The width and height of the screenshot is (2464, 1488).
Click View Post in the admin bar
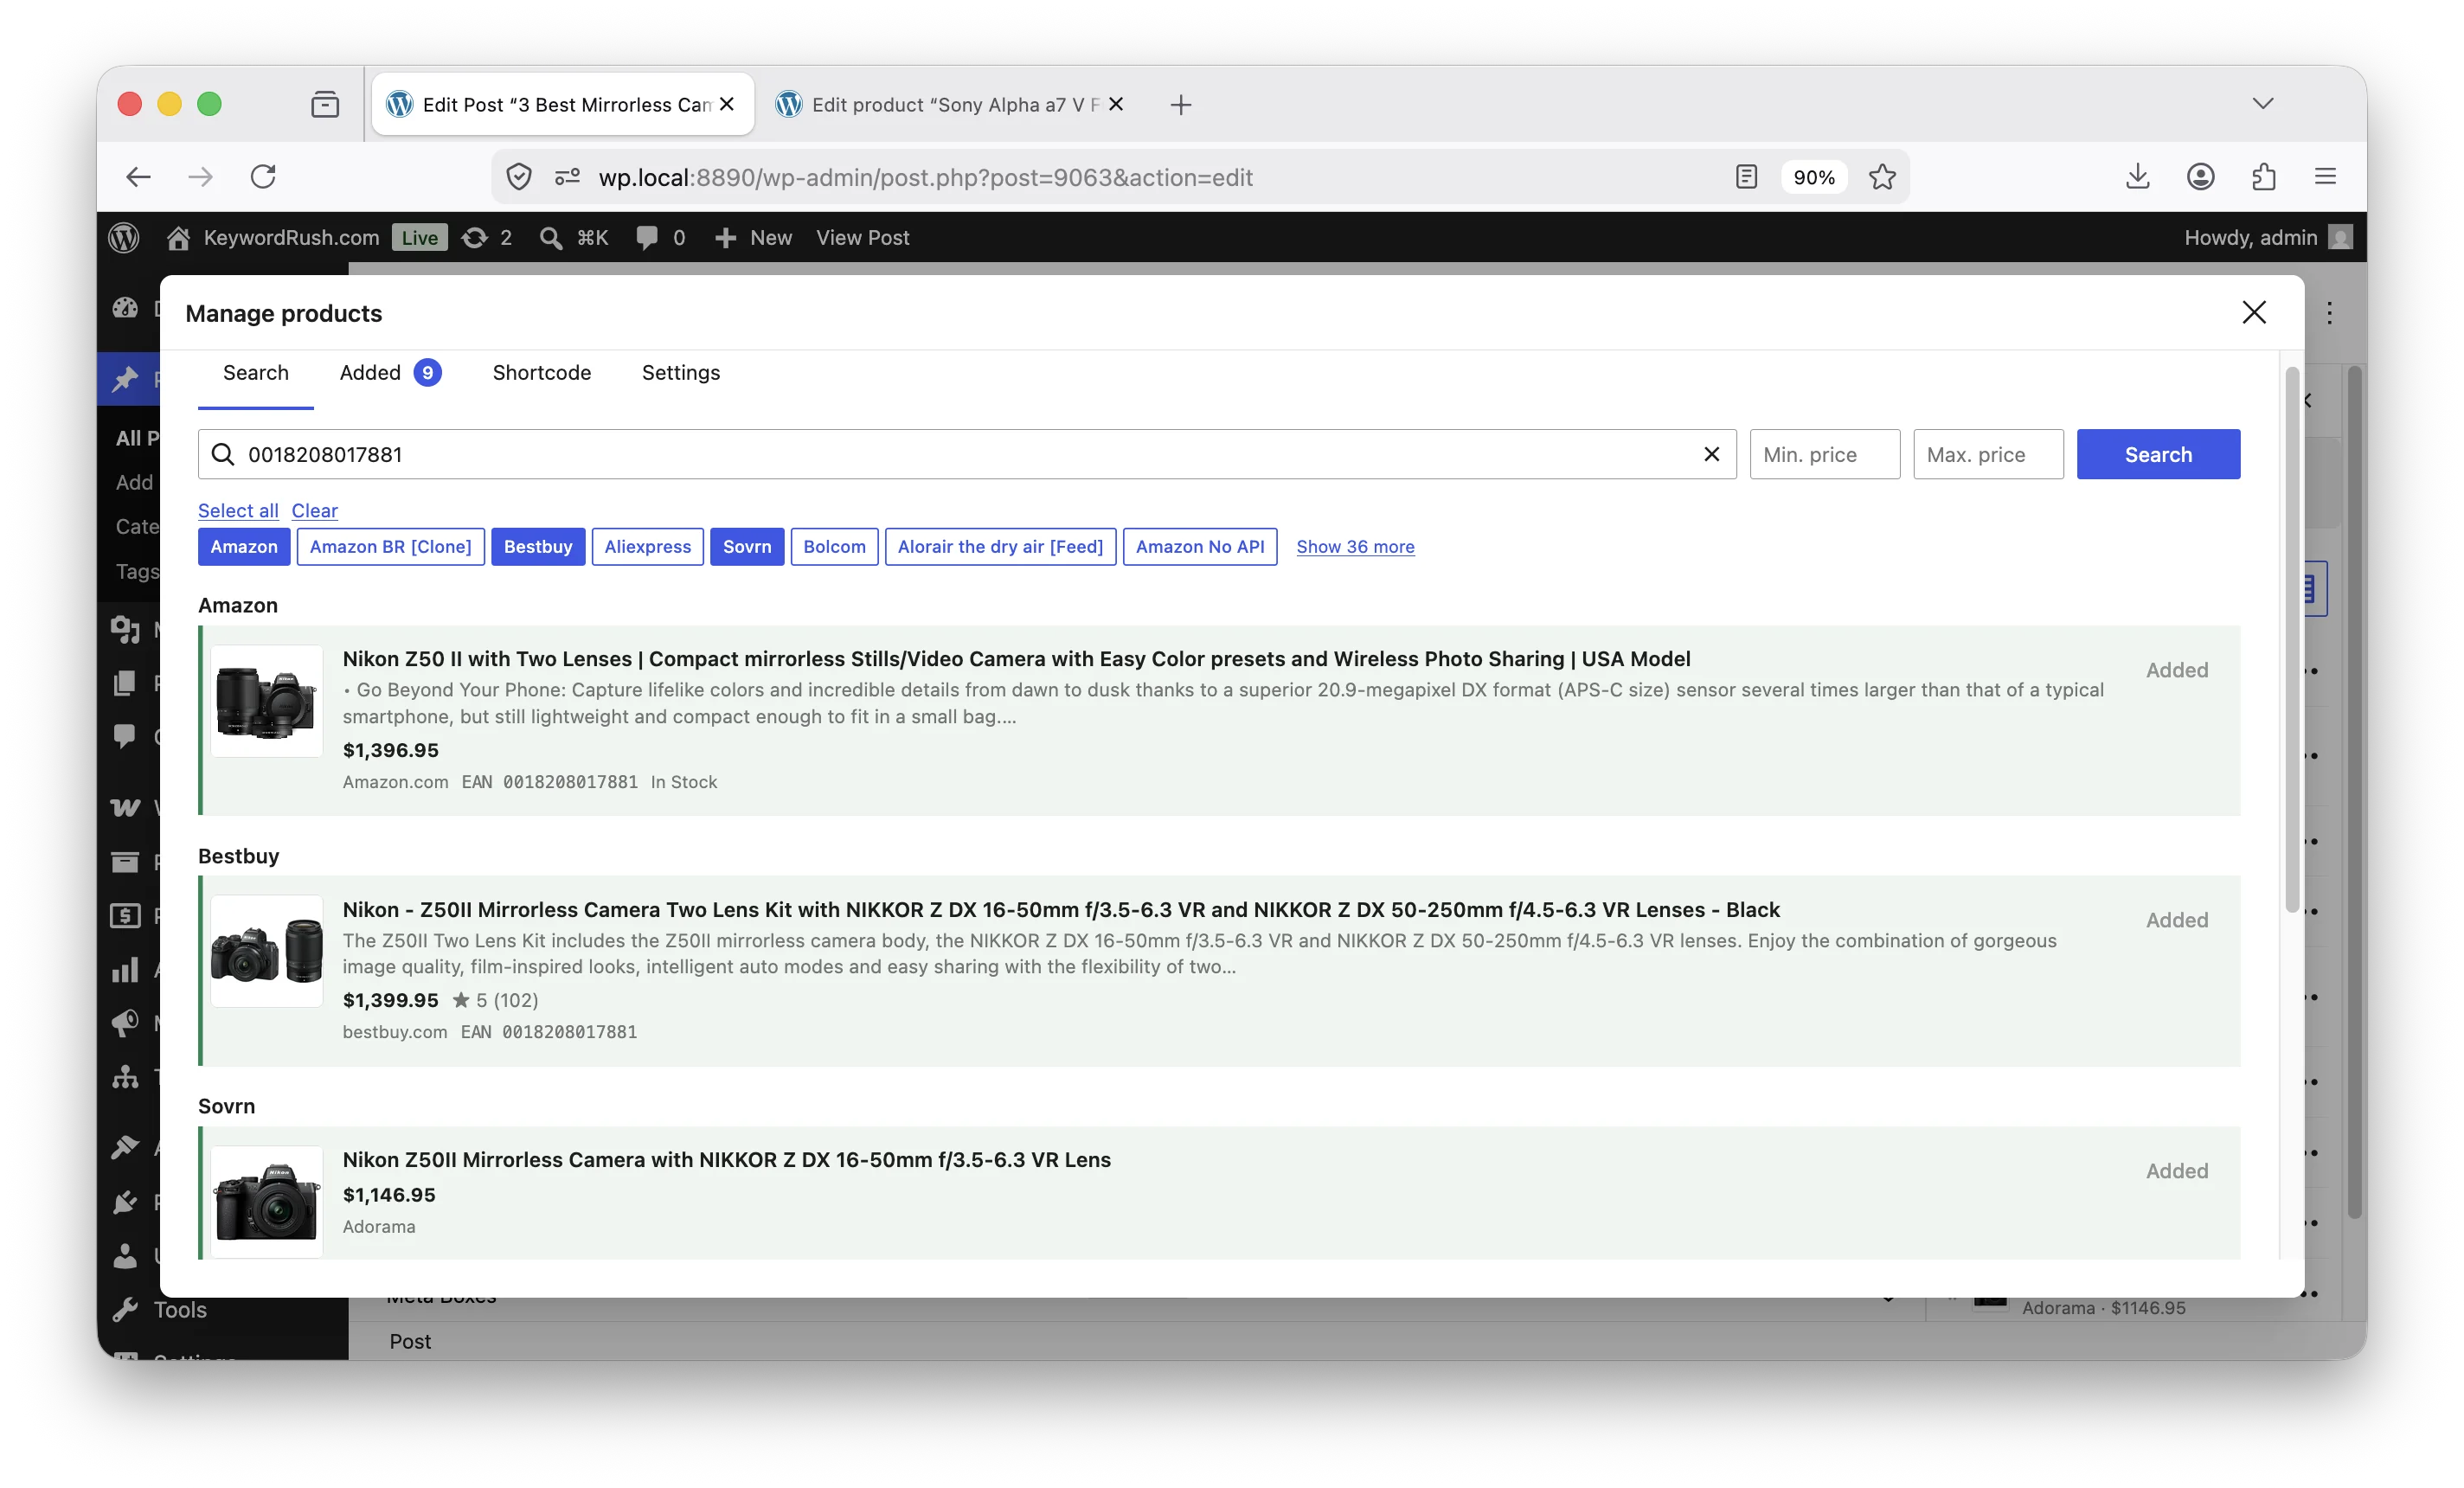tap(862, 237)
